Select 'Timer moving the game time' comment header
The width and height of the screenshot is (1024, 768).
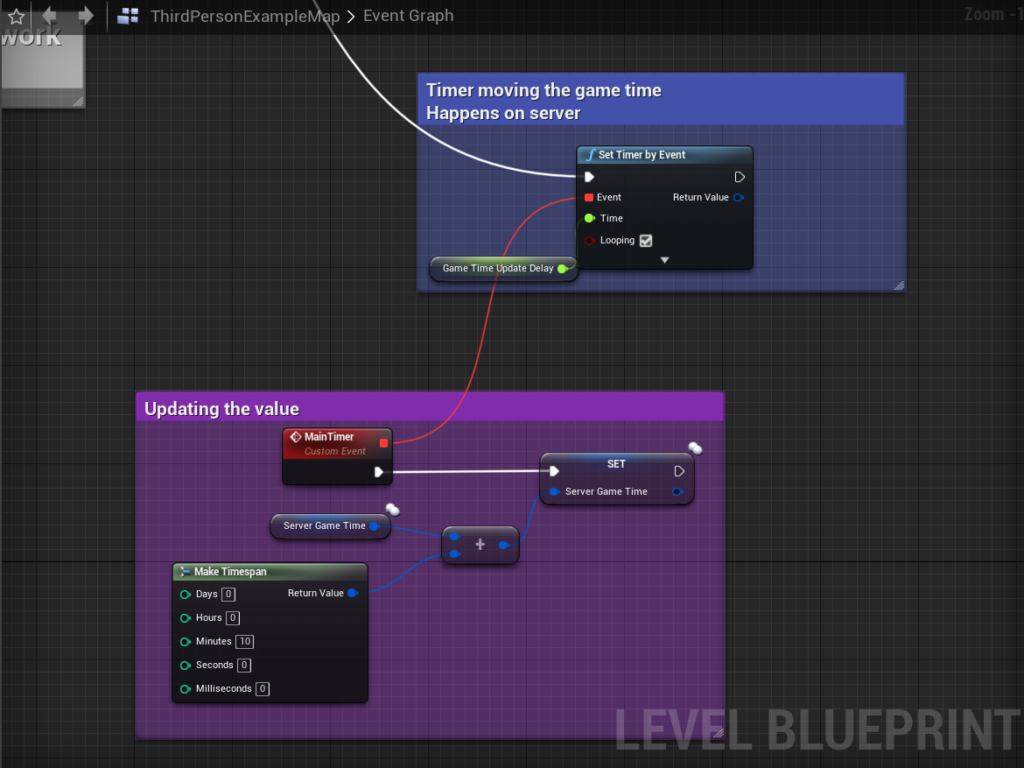[661, 100]
